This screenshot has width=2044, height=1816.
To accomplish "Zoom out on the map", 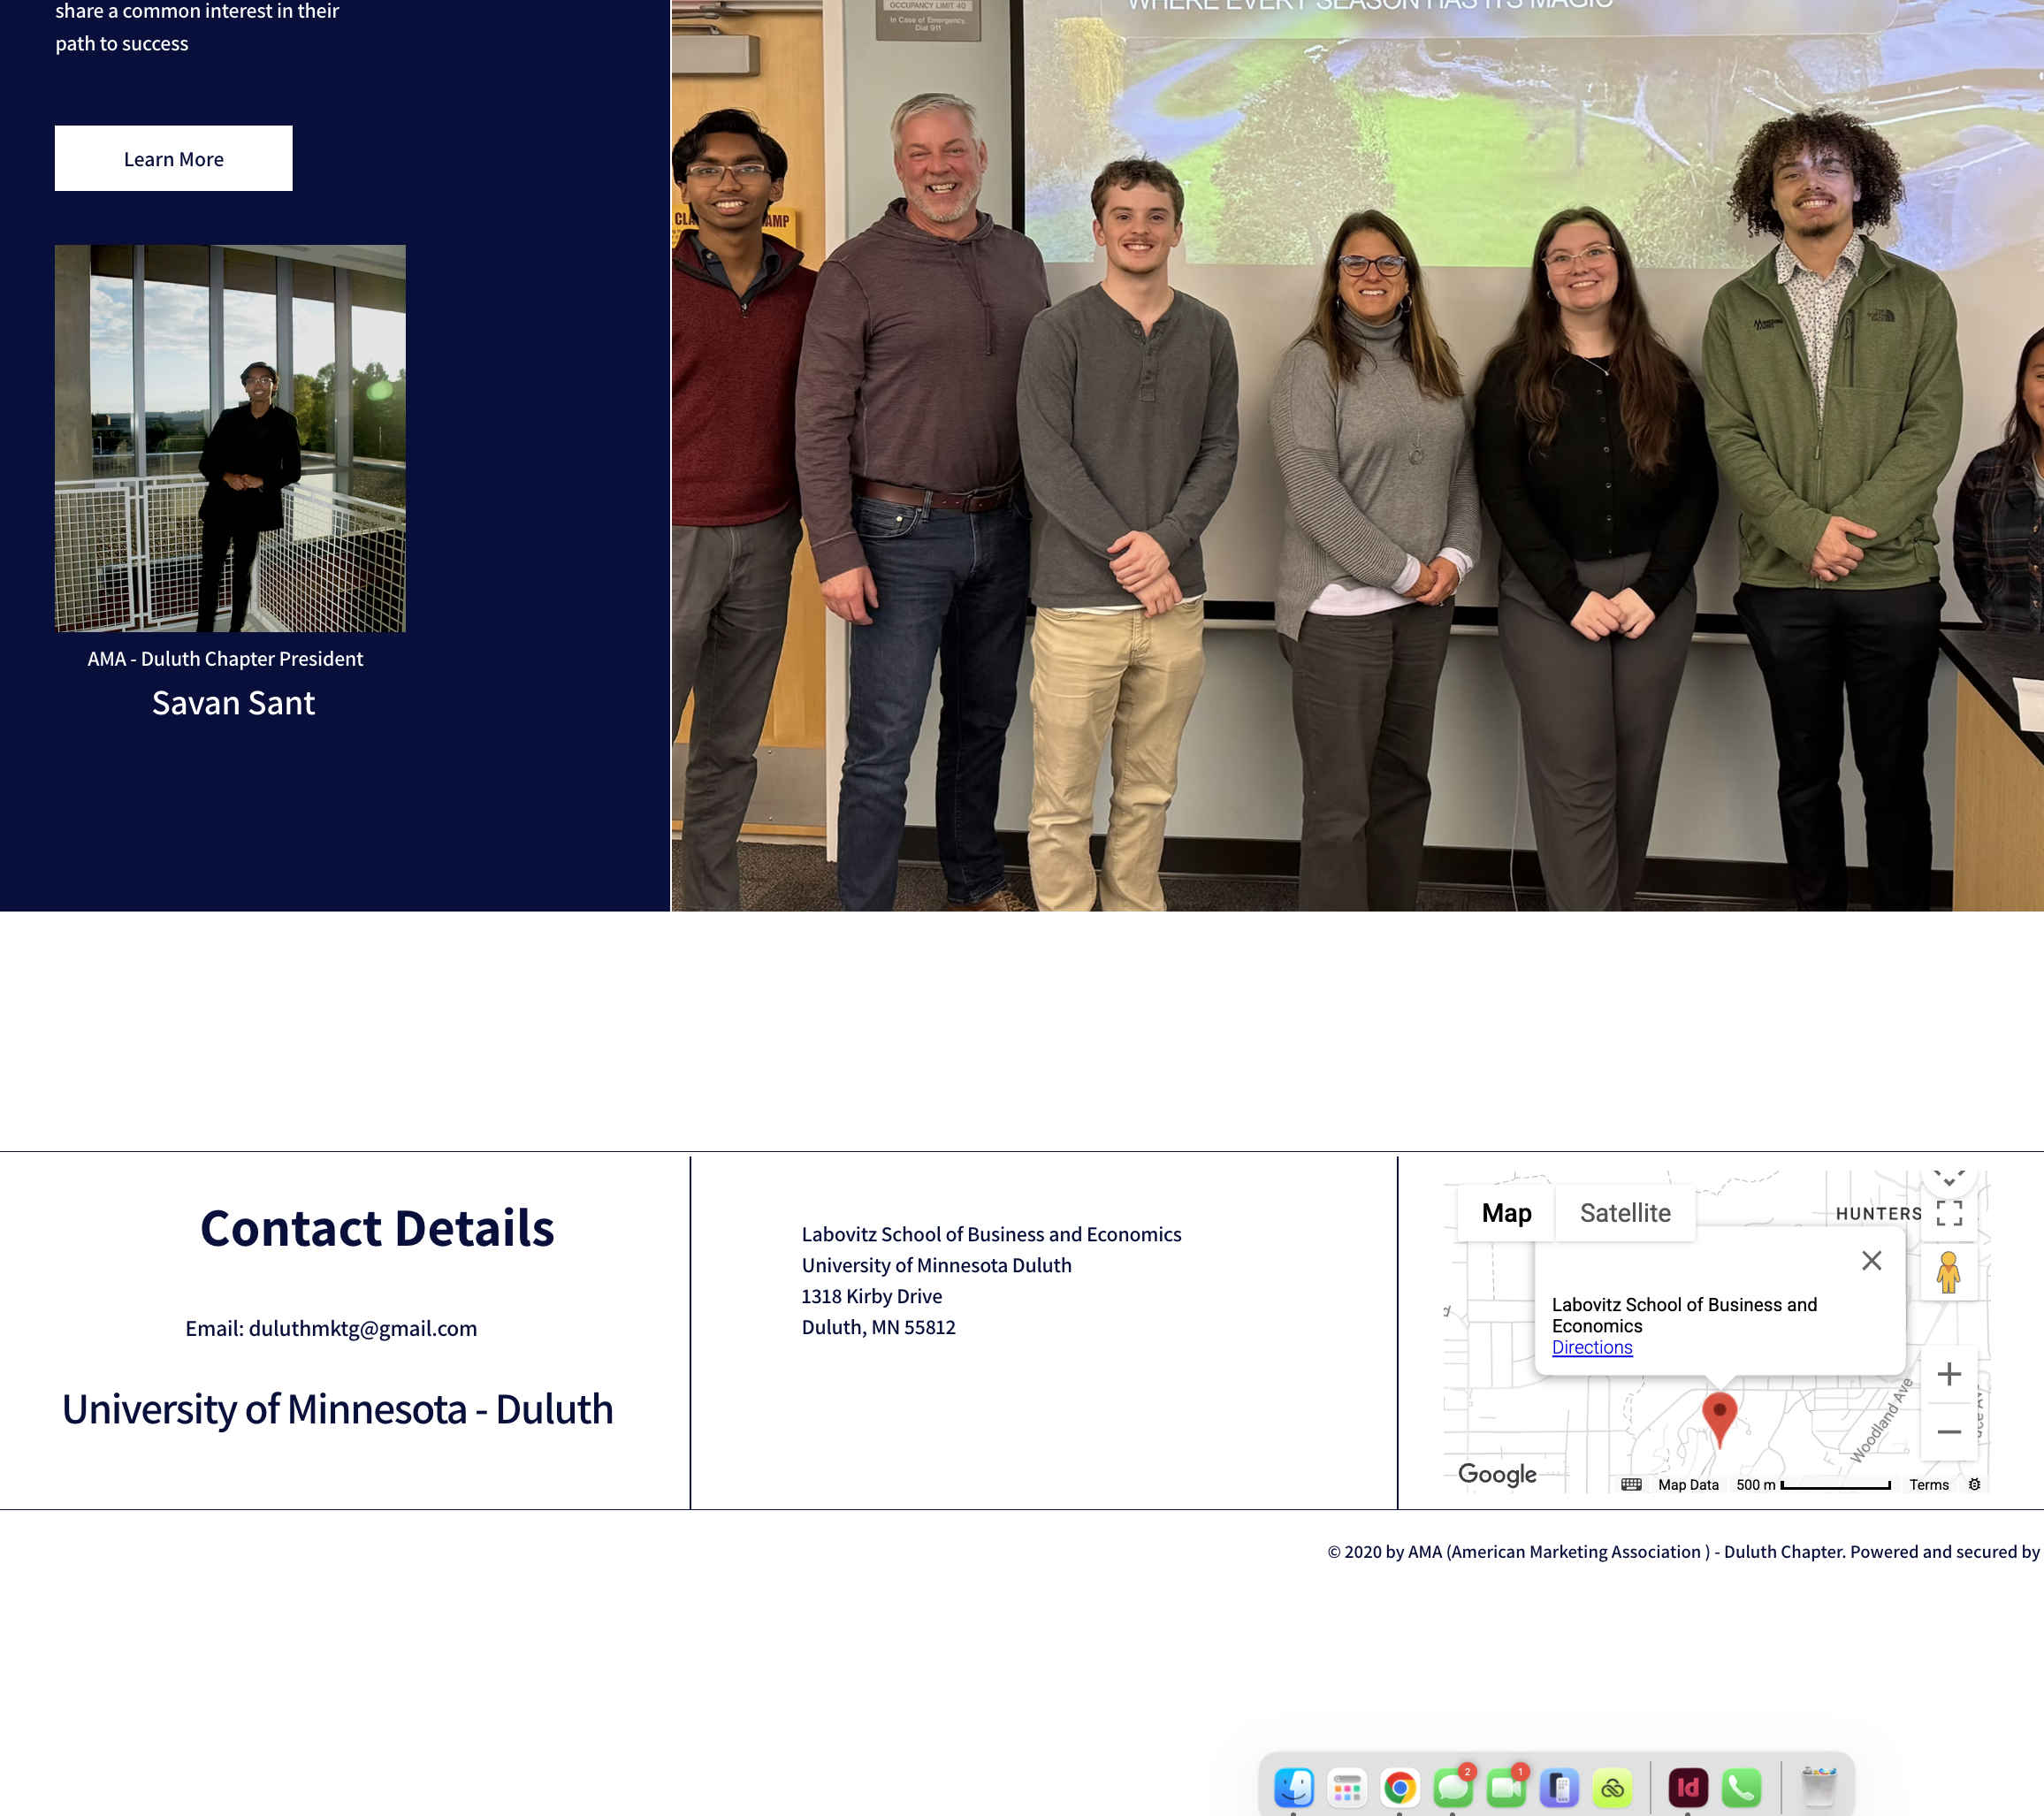I will coord(1949,1431).
